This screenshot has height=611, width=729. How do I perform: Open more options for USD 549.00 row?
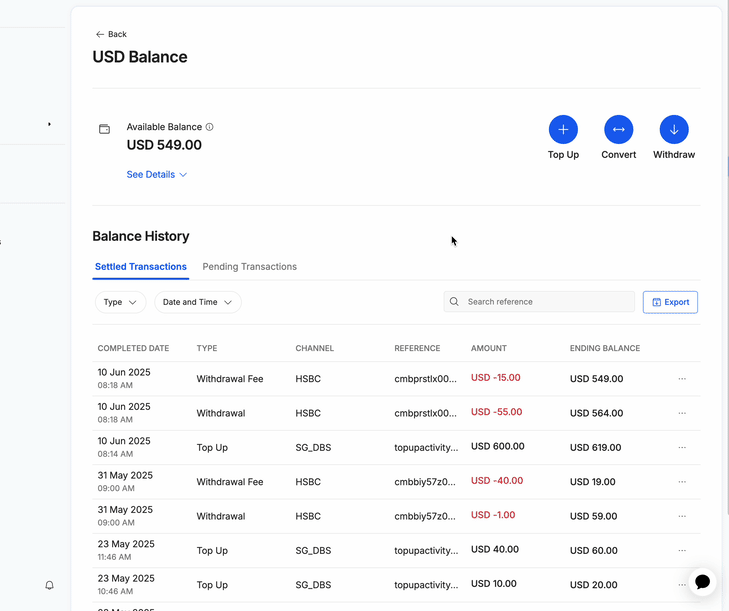tap(682, 379)
